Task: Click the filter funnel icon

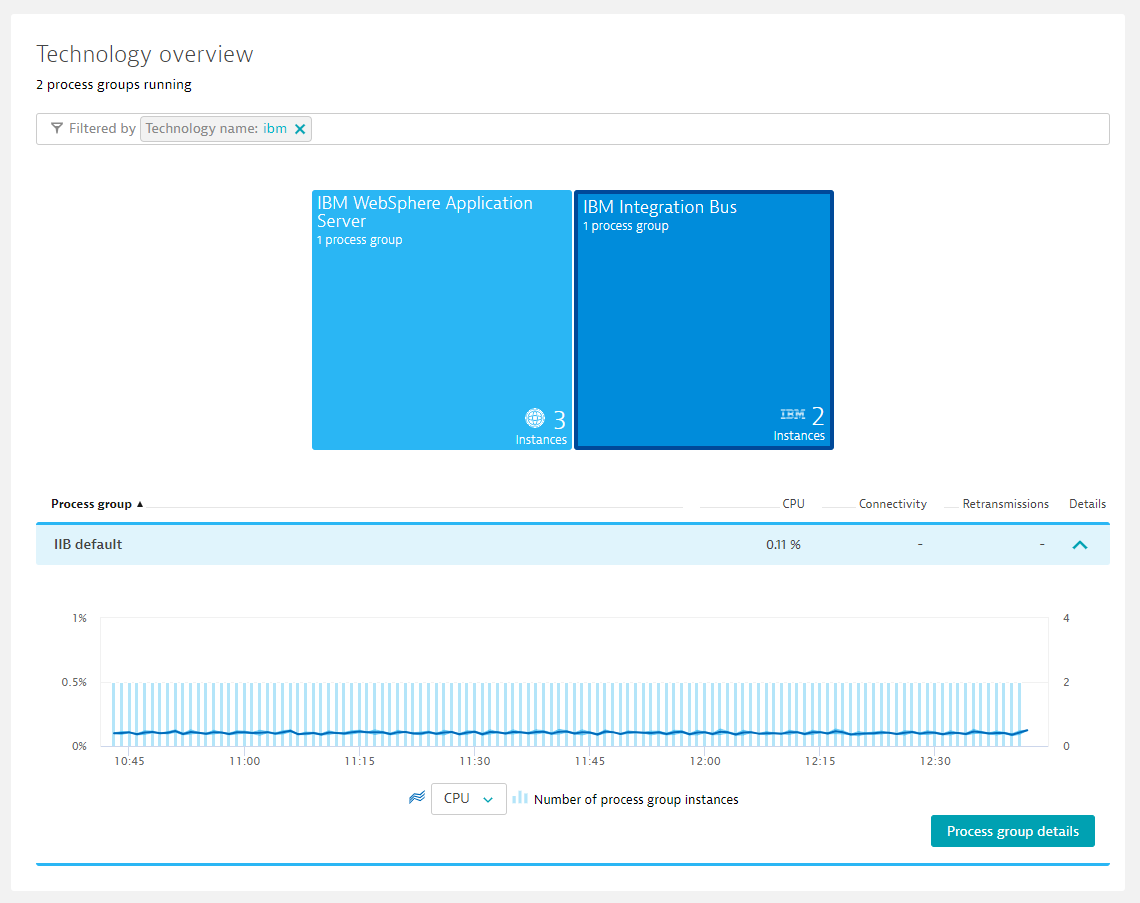Action: tap(57, 129)
